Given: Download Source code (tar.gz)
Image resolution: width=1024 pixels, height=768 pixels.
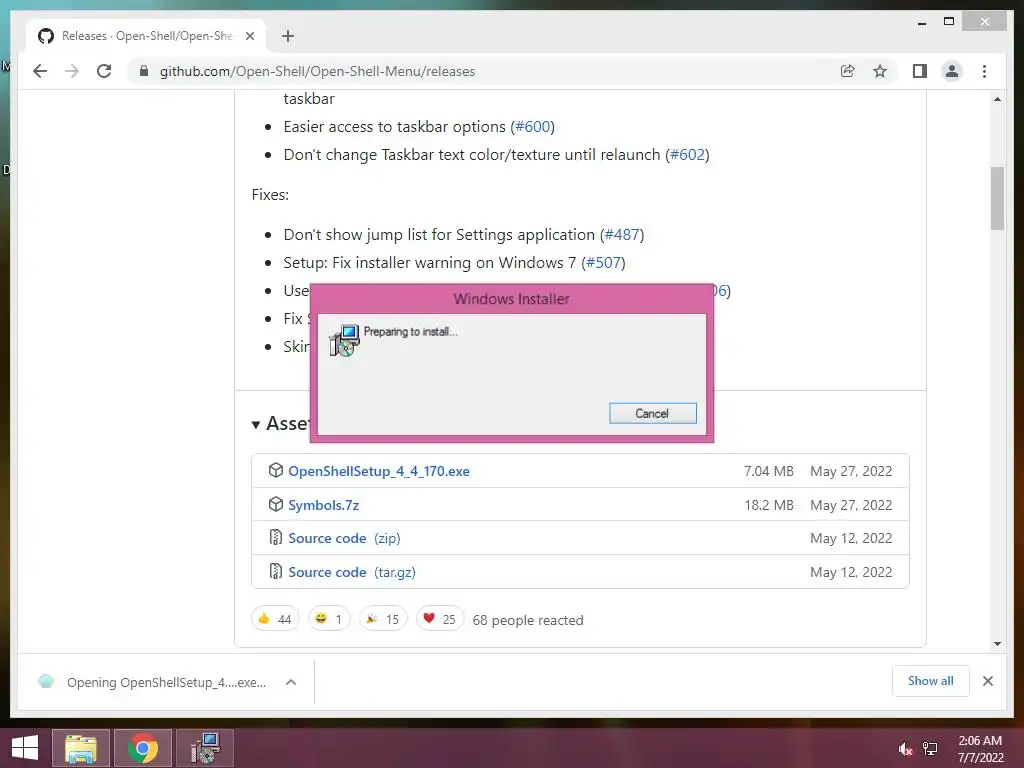Looking at the screenshot, I should [352, 572].
